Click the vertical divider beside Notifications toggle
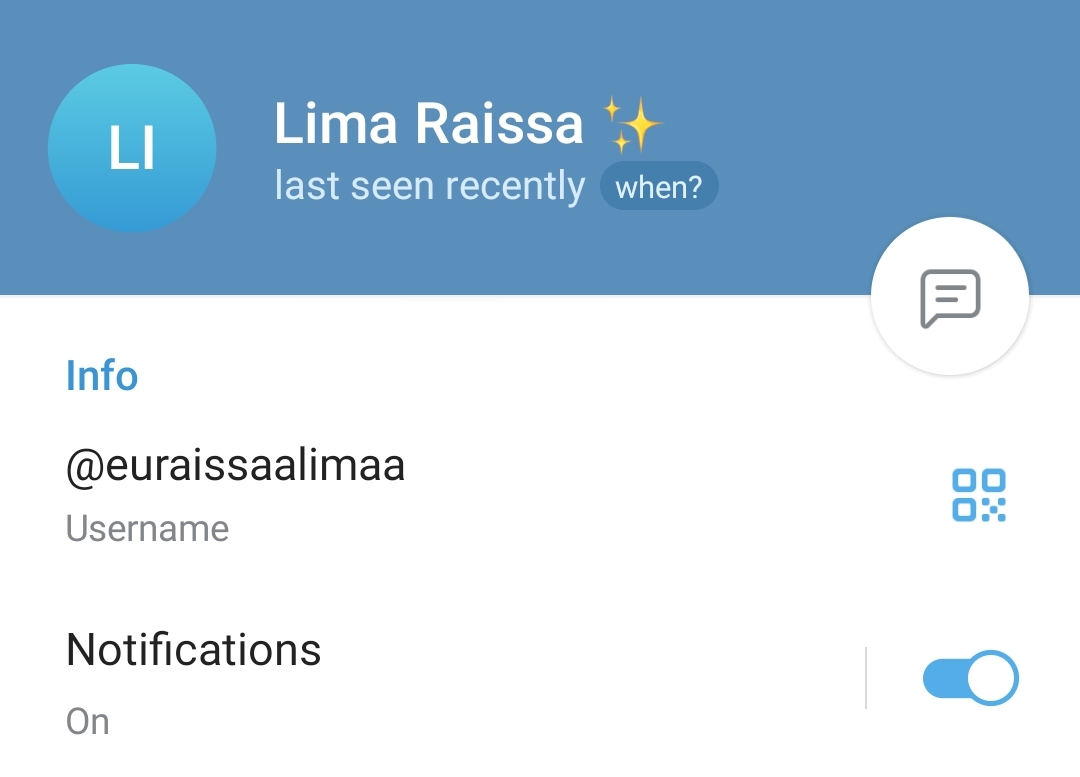The width and height of the screenshot is (1080, 777). pyautogui.click(x=866, y=678)
